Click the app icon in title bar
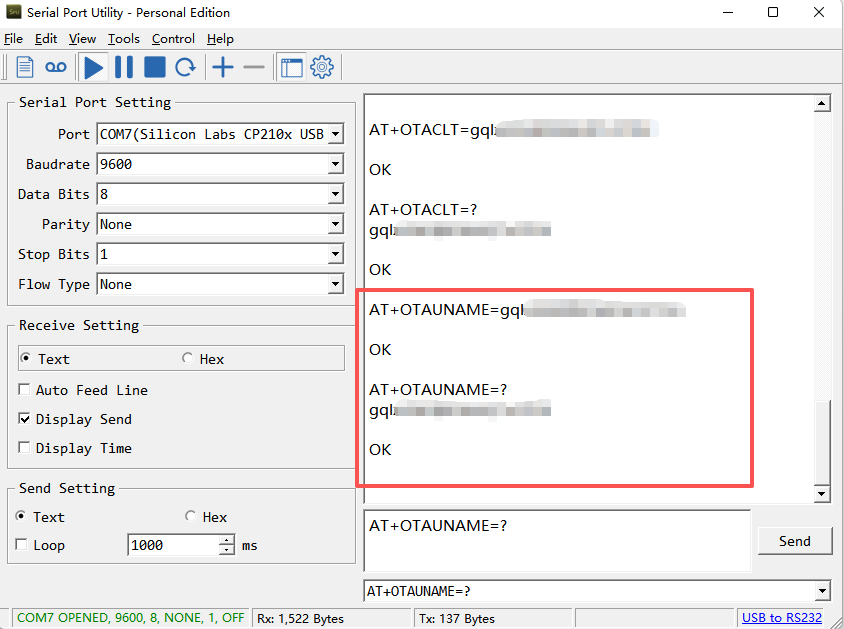844x629 pixels. click(x=13, y=11)
